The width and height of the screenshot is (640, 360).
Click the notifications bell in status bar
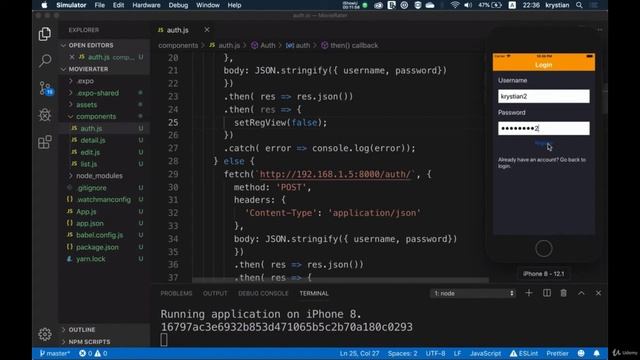(x=597, y=353)
